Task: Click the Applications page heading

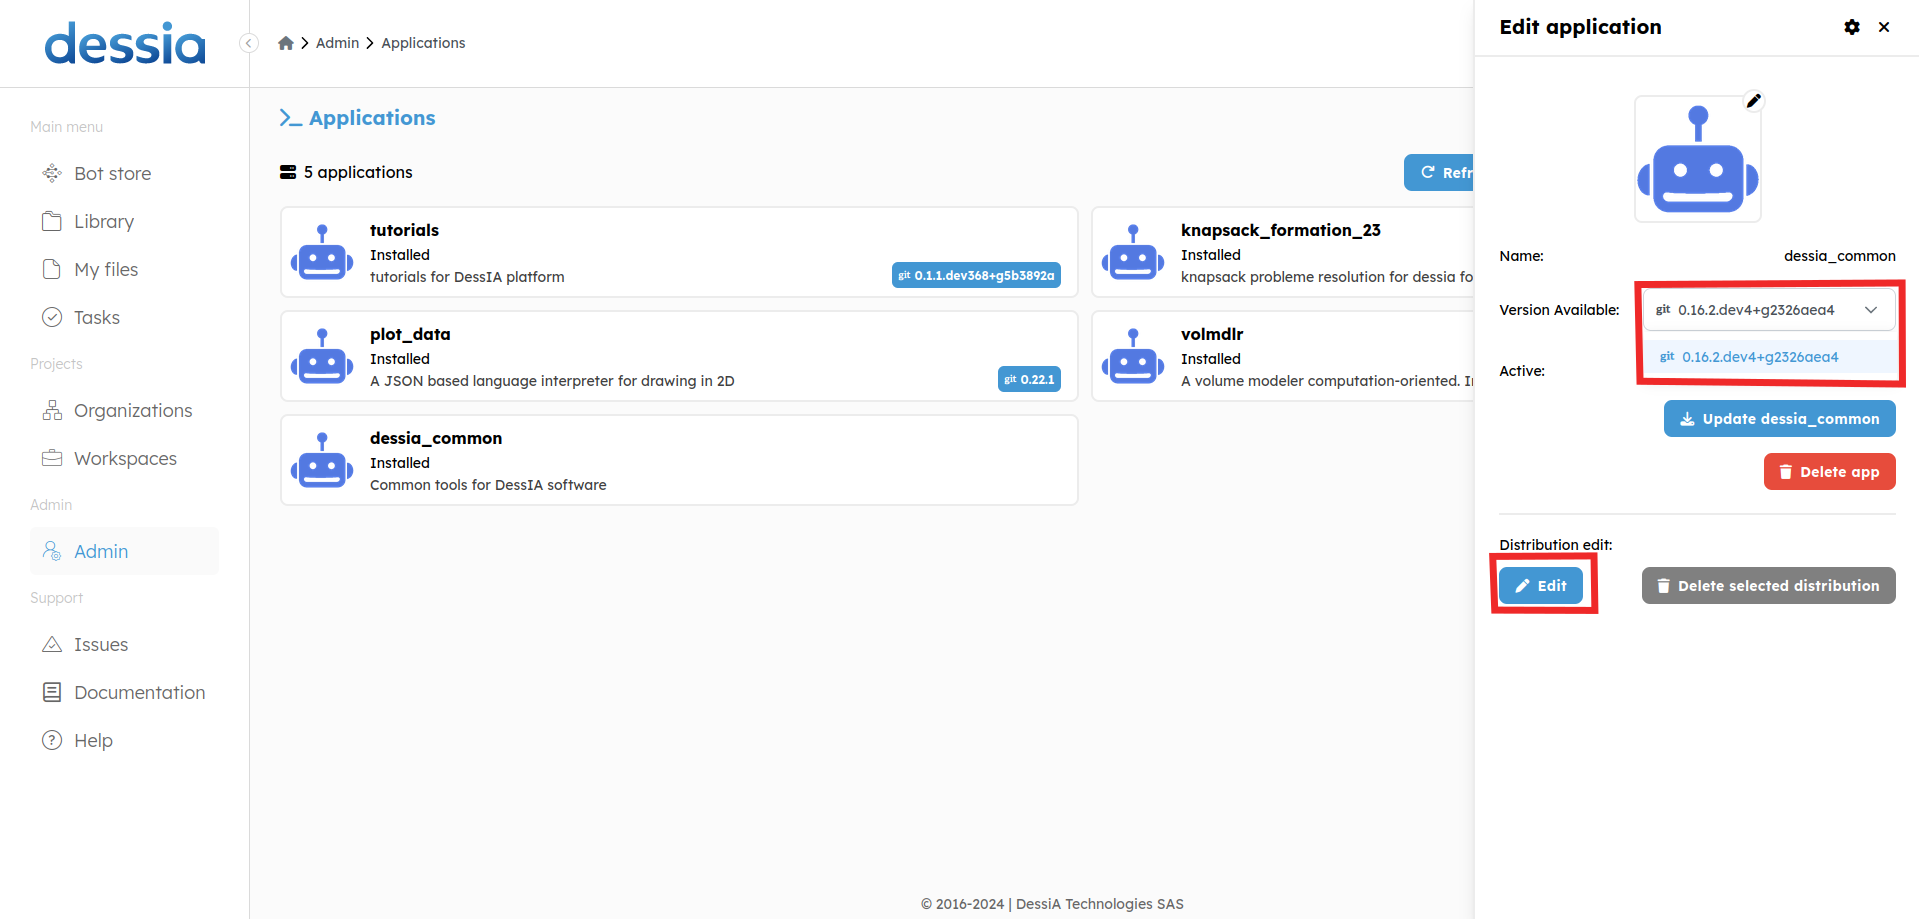Action: [x=372, y=118]
